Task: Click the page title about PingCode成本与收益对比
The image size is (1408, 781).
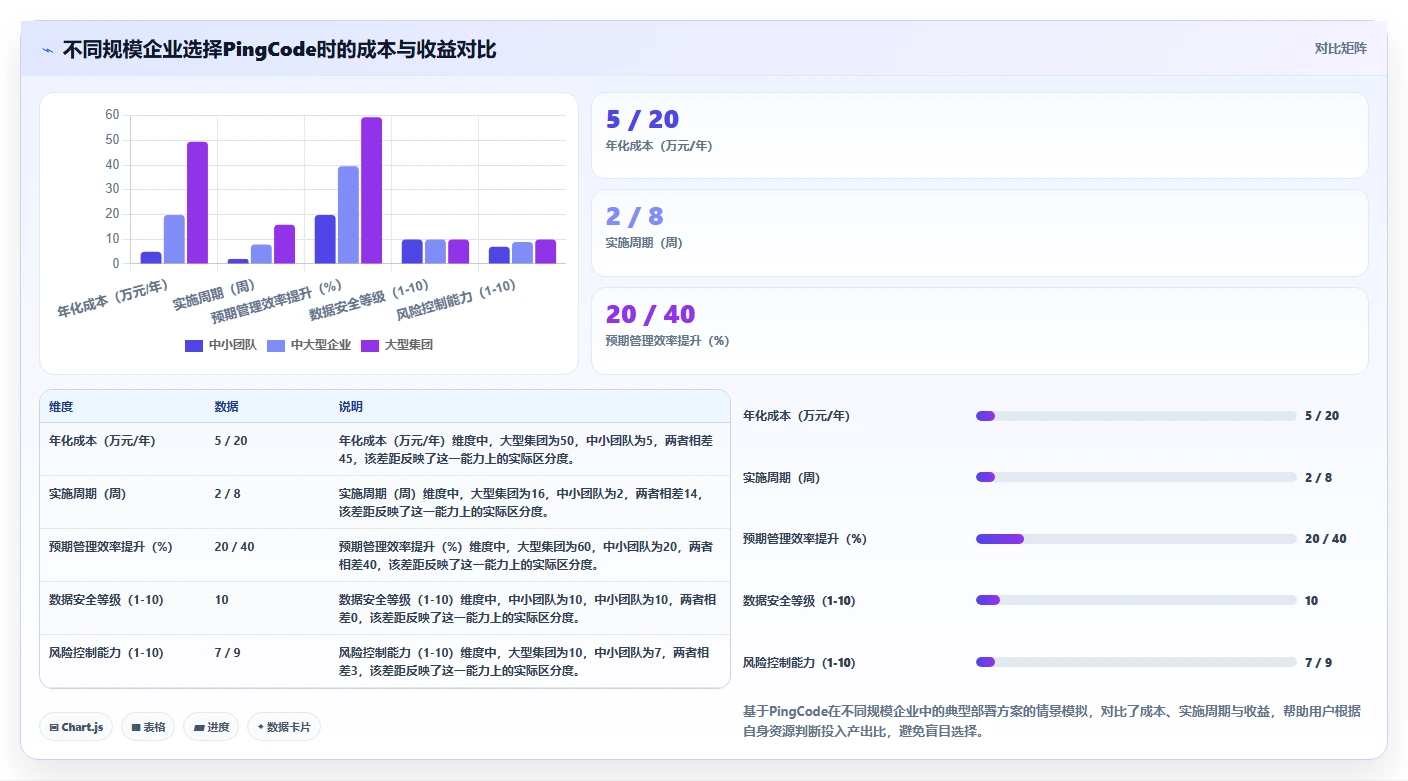Action: [279, 49]
